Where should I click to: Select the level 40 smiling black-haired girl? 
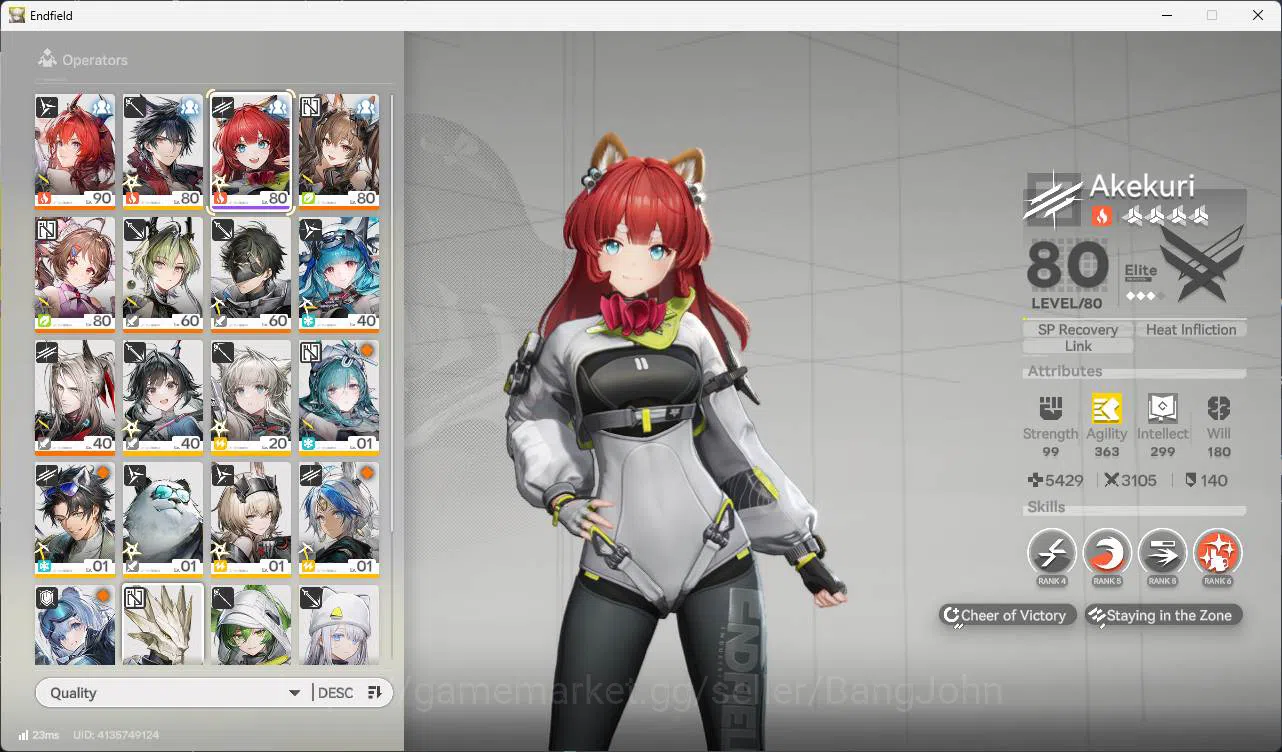click(163, 398)
